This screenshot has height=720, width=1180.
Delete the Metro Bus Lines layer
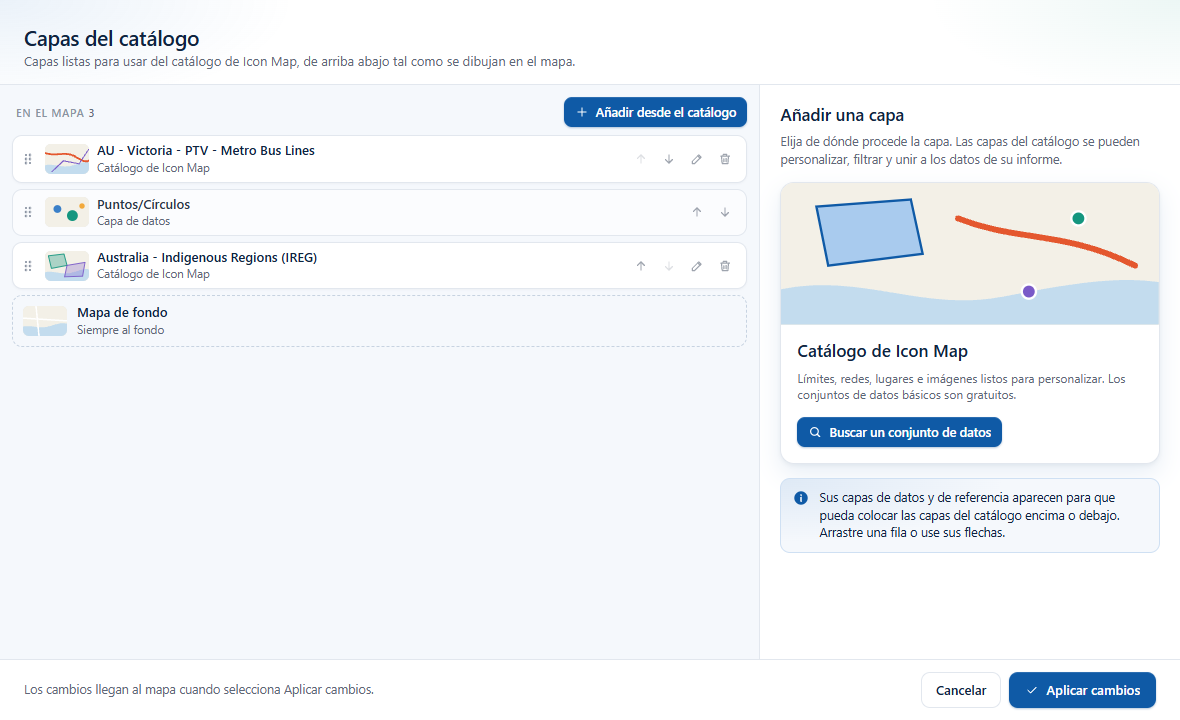pyautogui.click(x=725, y=159)
